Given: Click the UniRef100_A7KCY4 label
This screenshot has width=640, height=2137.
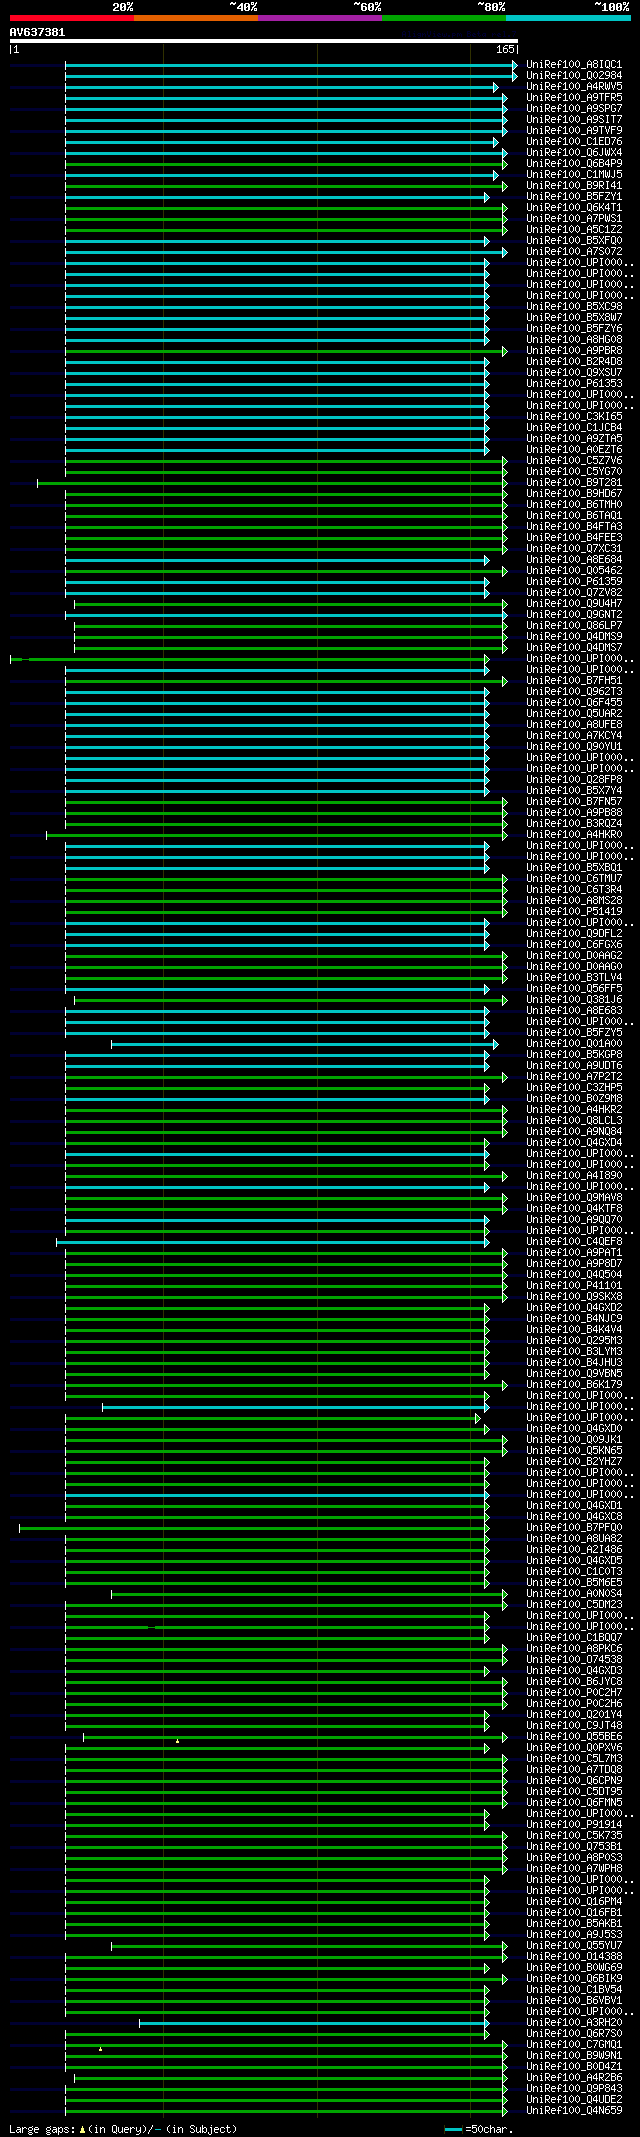Looking at the screenshot, I should point(574,735).
